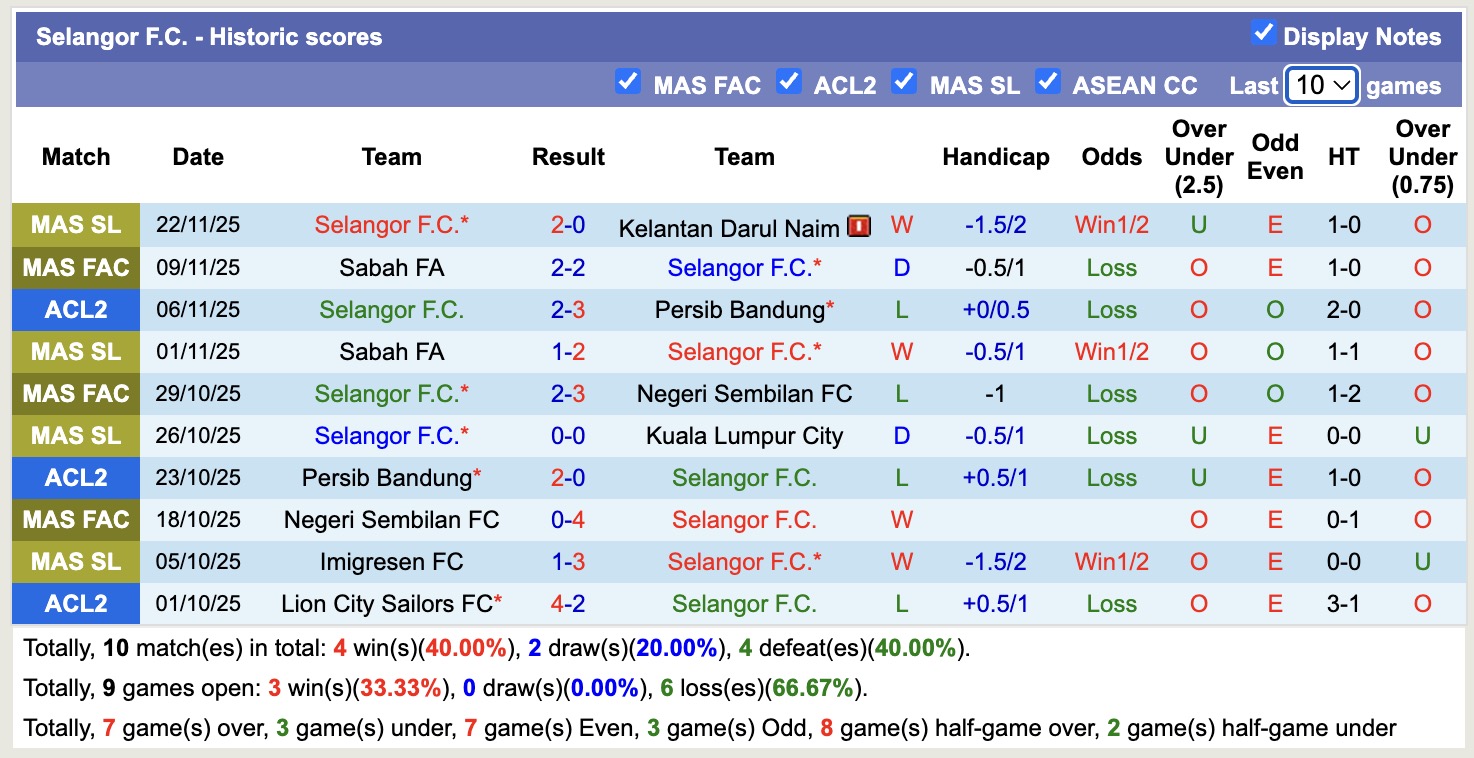Toggle the Display Notes checkbox

tap(1264, 34)
